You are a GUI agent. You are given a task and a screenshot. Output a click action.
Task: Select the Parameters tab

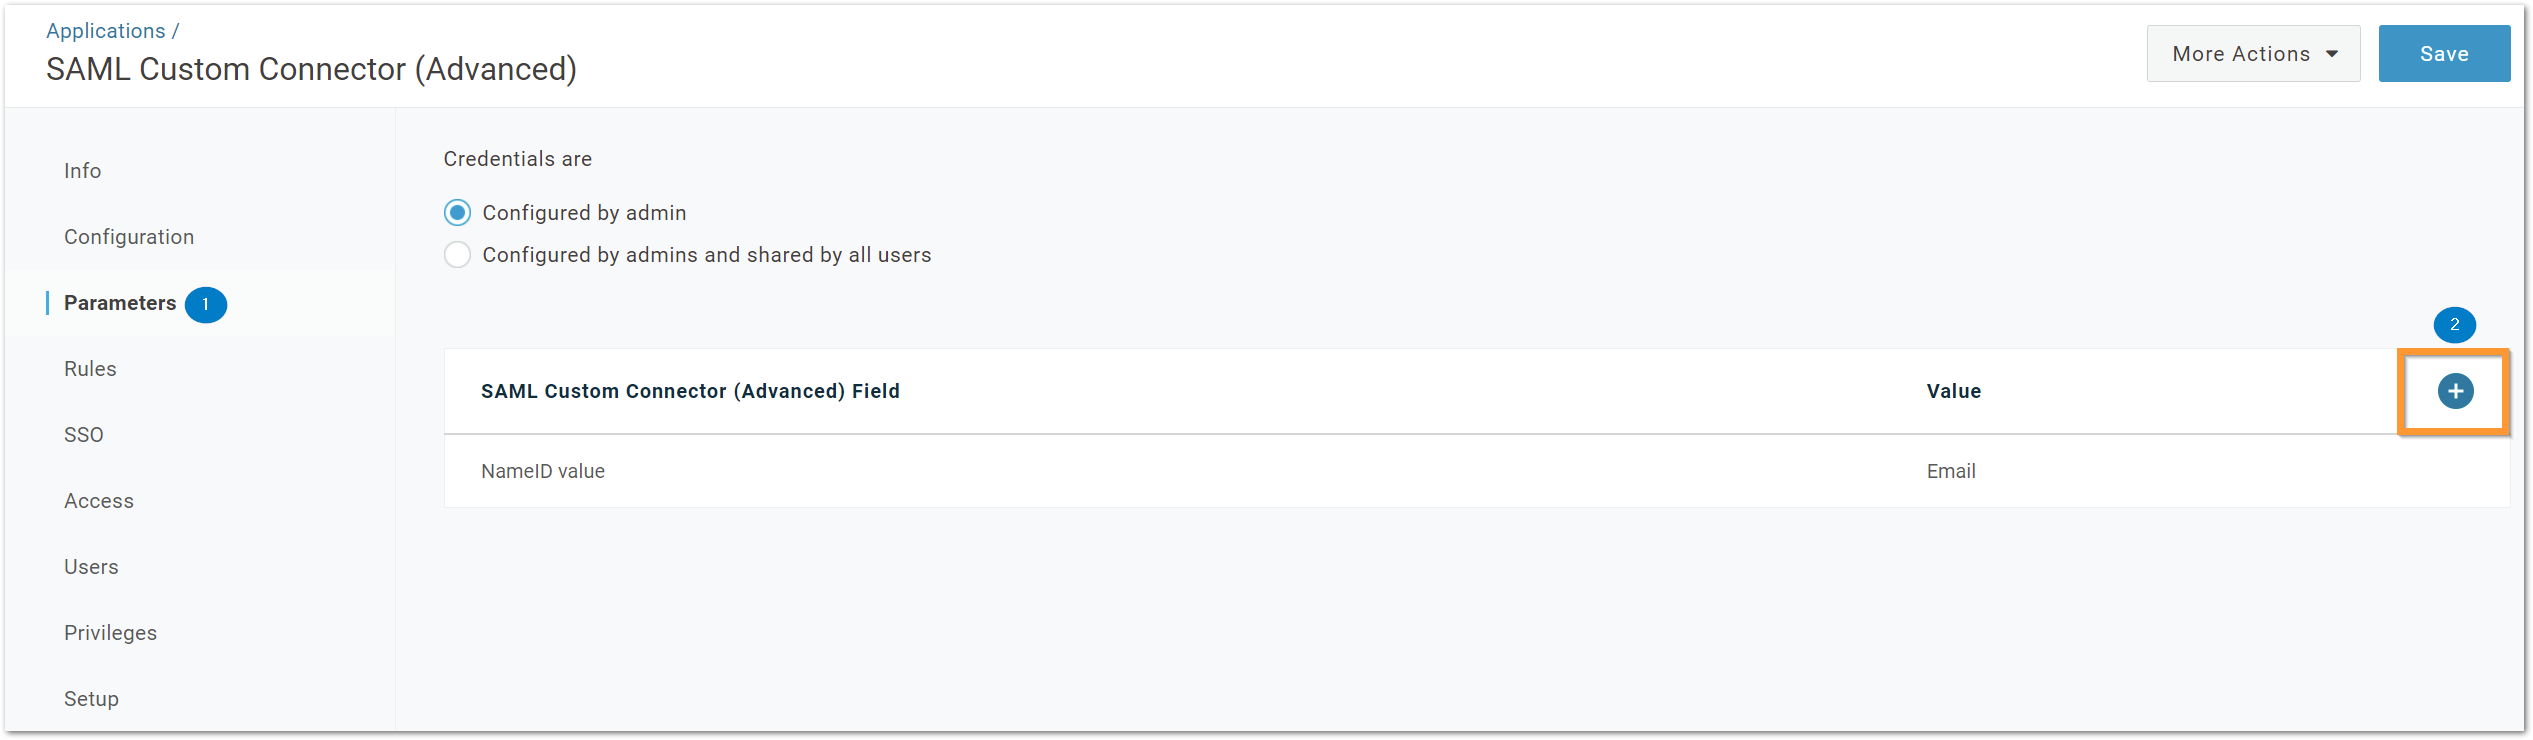pos(120,303)
